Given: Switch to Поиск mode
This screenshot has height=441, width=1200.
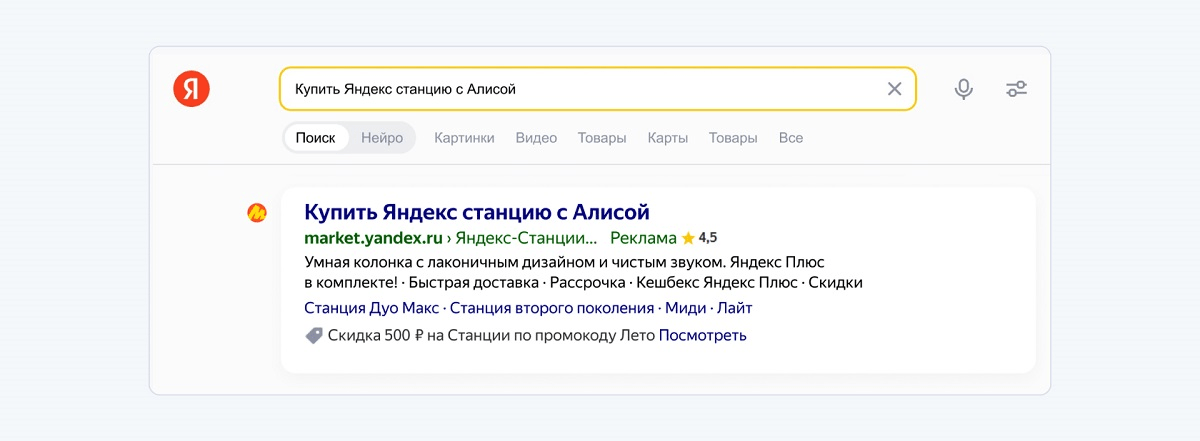Looking at the screenshot, I should (x=315, y=138).
